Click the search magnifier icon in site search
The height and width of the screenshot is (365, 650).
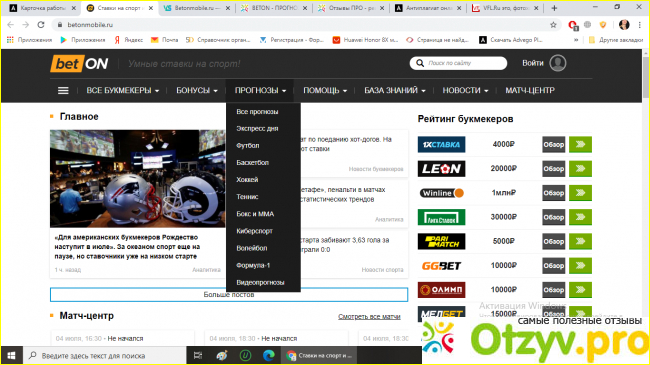420,63
